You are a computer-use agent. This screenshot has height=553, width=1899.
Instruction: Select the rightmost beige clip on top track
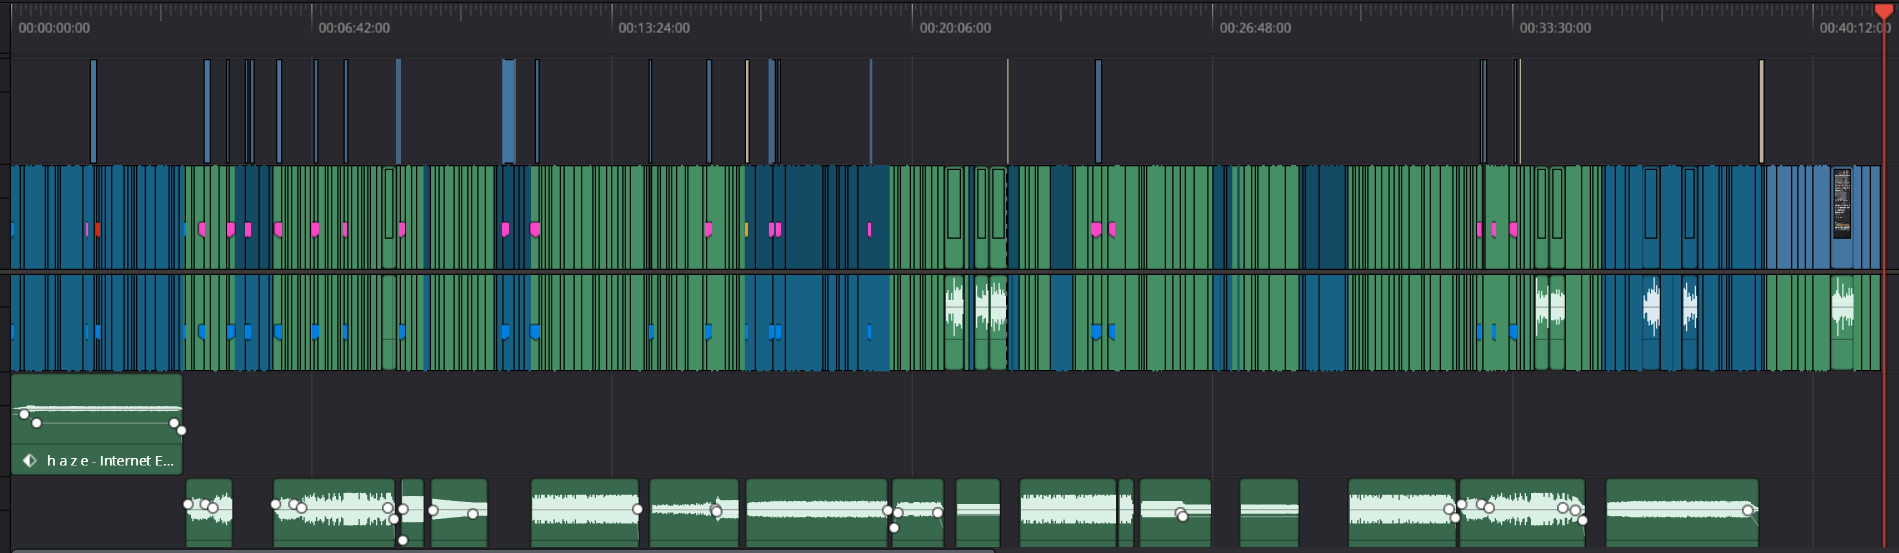pyautogui.click(x=1761, y=110)
